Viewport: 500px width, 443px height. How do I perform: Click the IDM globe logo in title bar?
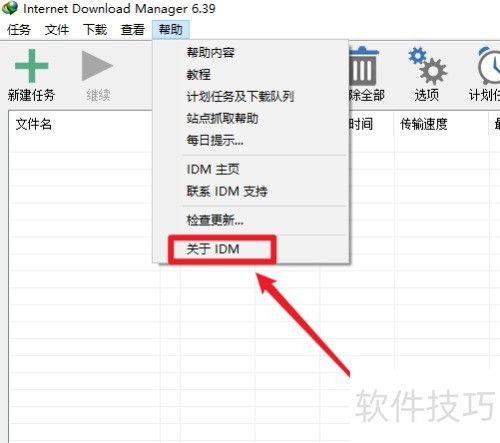point(10,8)
